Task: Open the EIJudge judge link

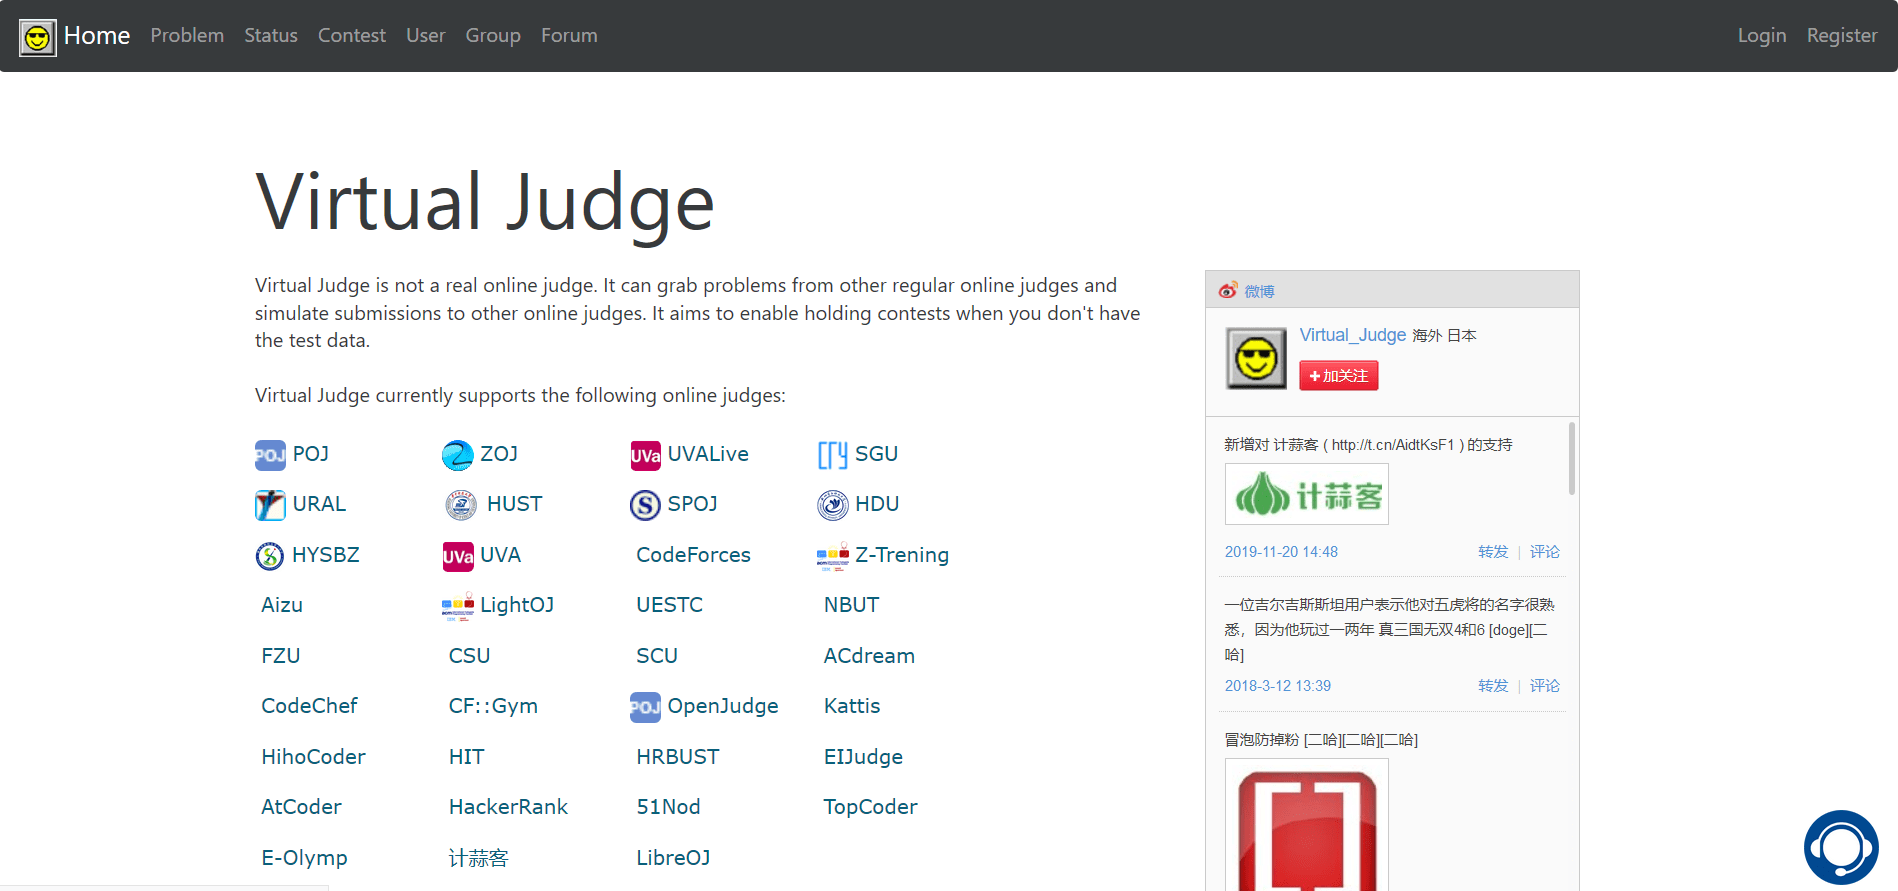Action: click(x=863, y=757)
